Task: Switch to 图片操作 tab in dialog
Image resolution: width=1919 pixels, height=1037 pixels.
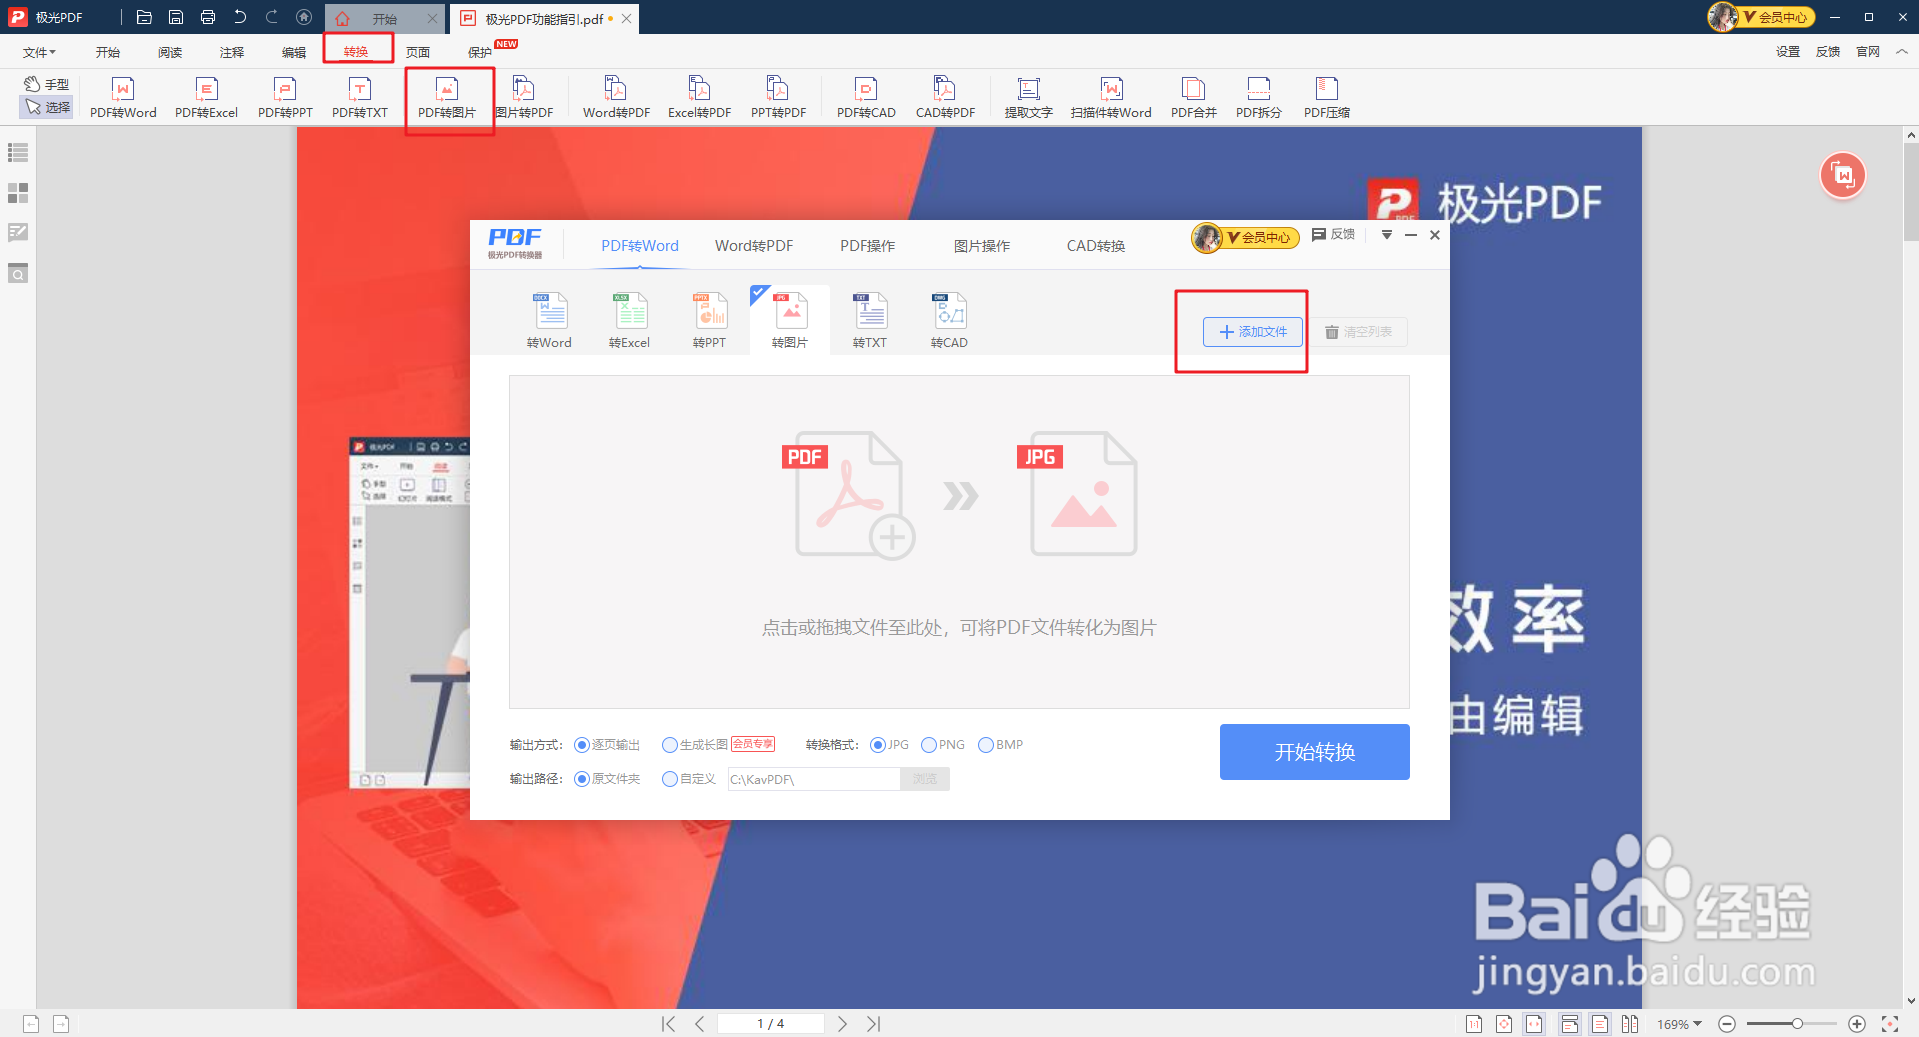Action: tap(981, 246)
